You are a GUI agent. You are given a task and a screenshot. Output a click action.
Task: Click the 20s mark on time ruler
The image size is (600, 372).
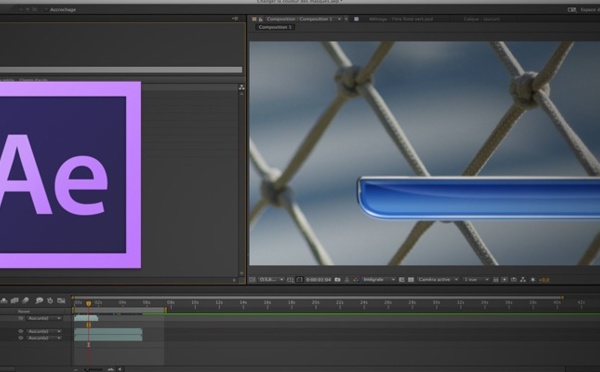click(315, 303)
